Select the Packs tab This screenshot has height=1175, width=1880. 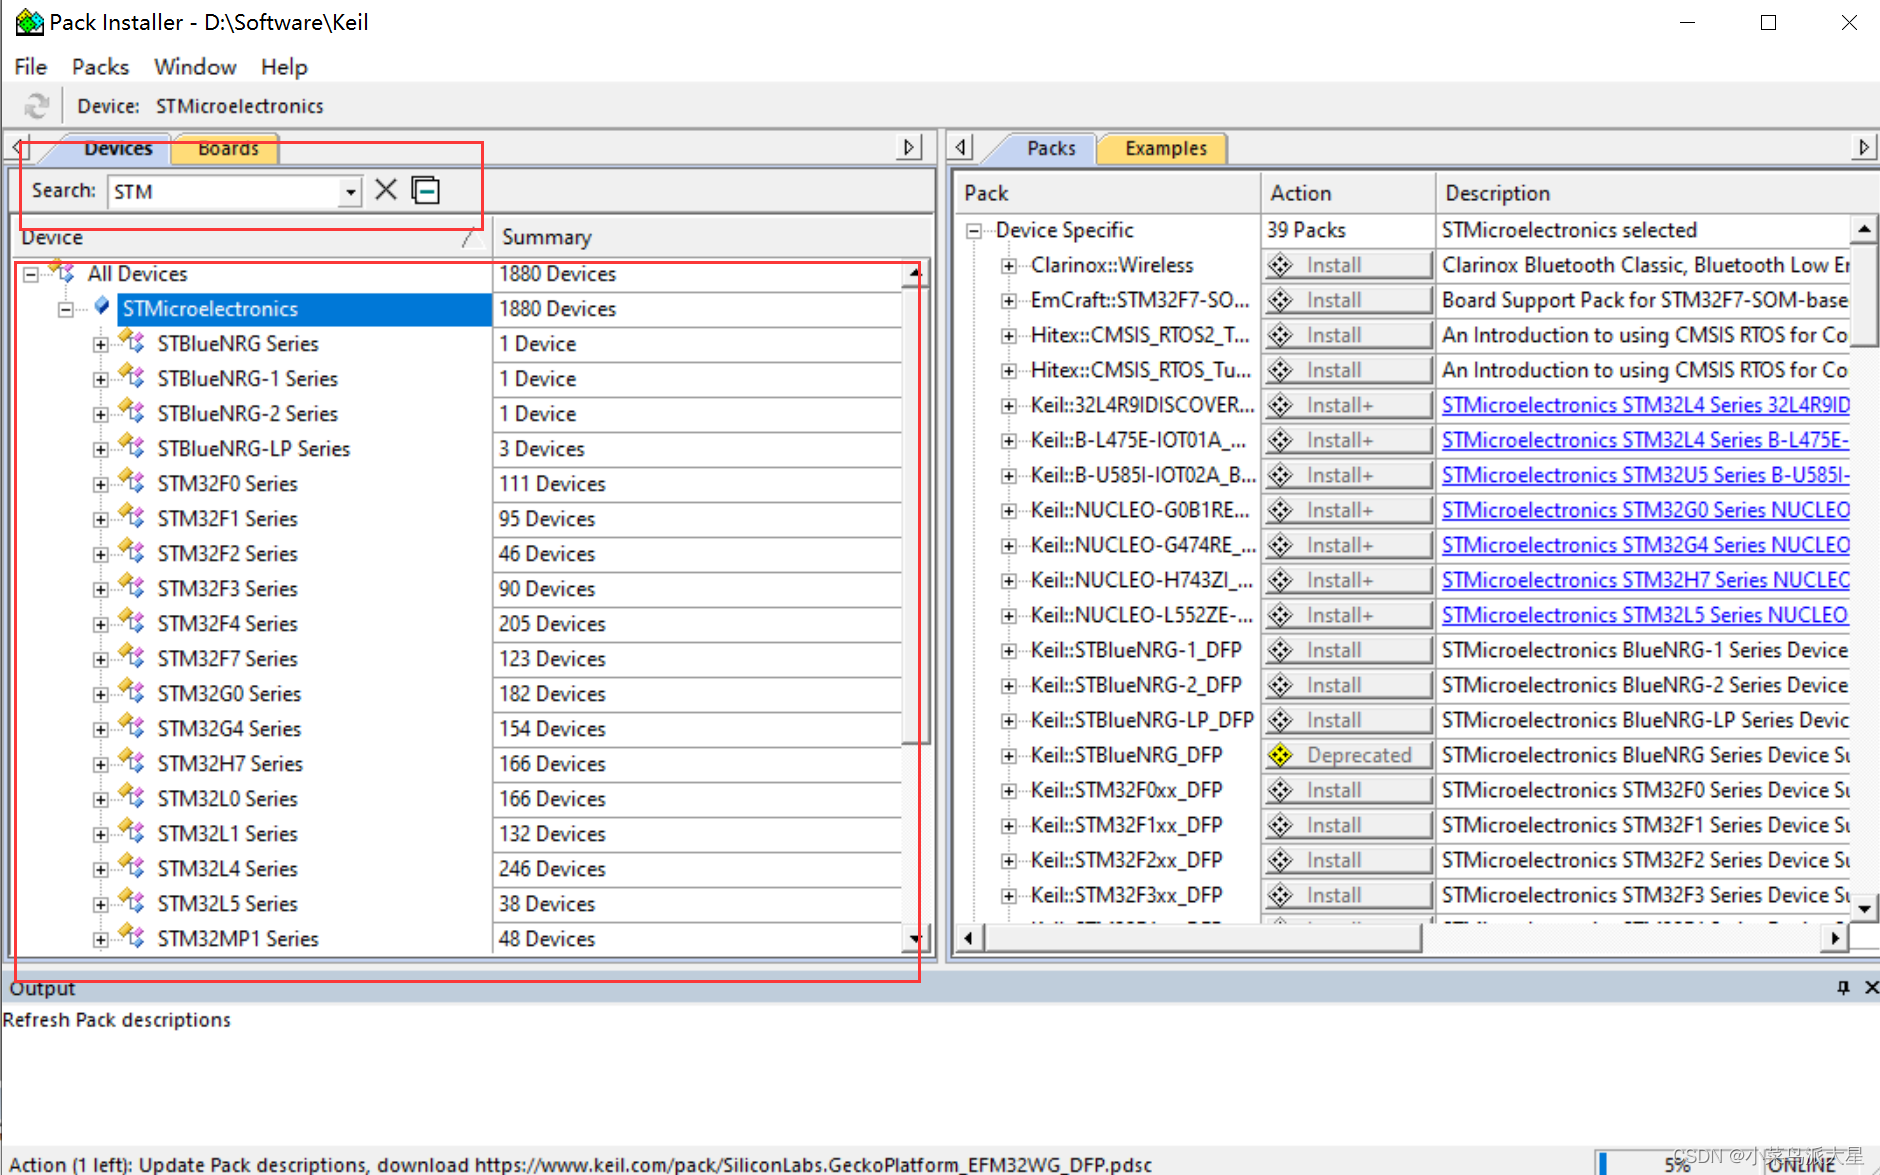click(x=1051, y=148)
